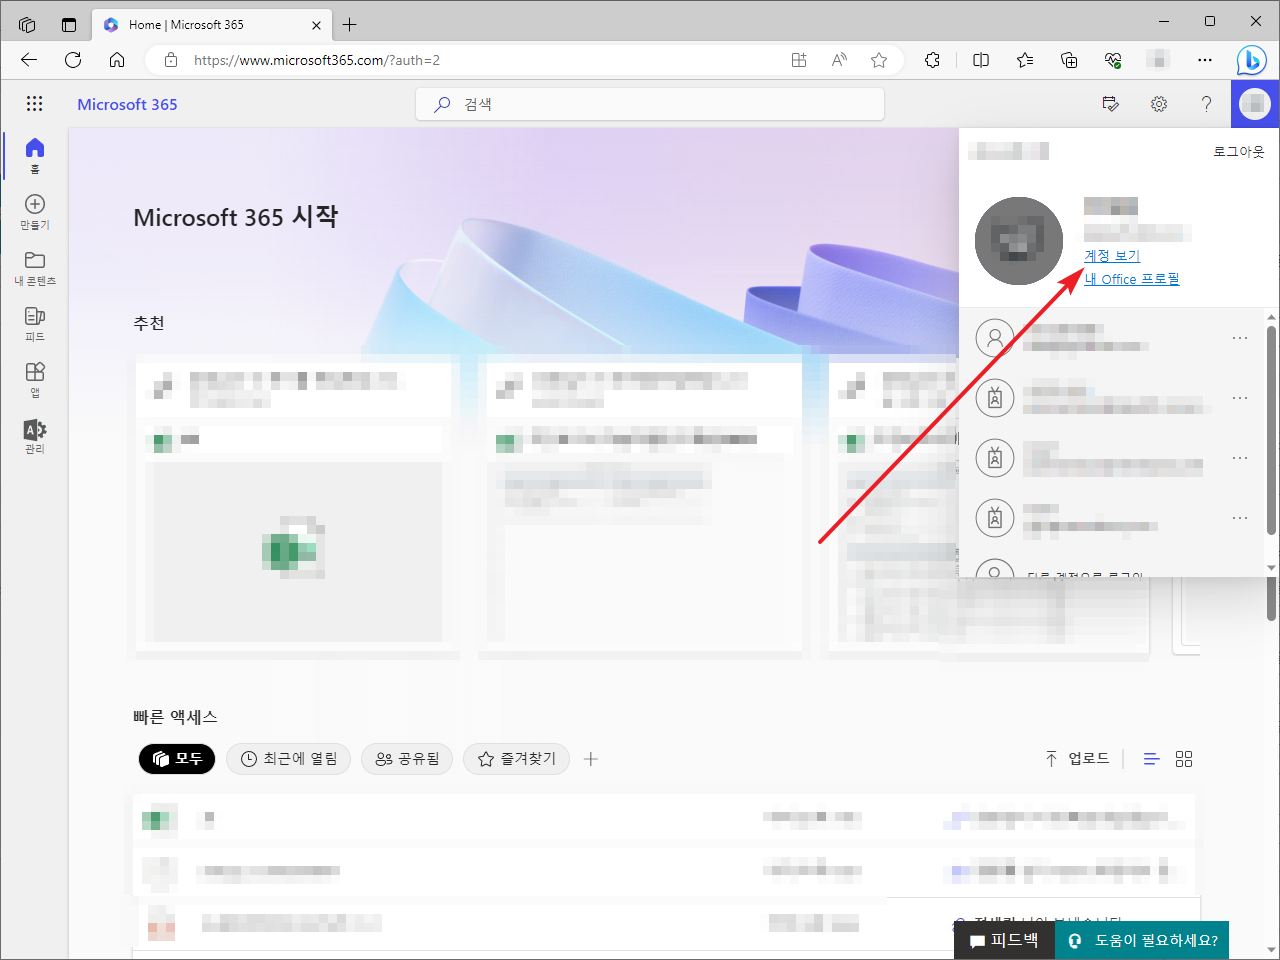Open Browser essentials heart icon
The width and height of the screenshot is (1280, 960).
click(x=1113, y=60)
